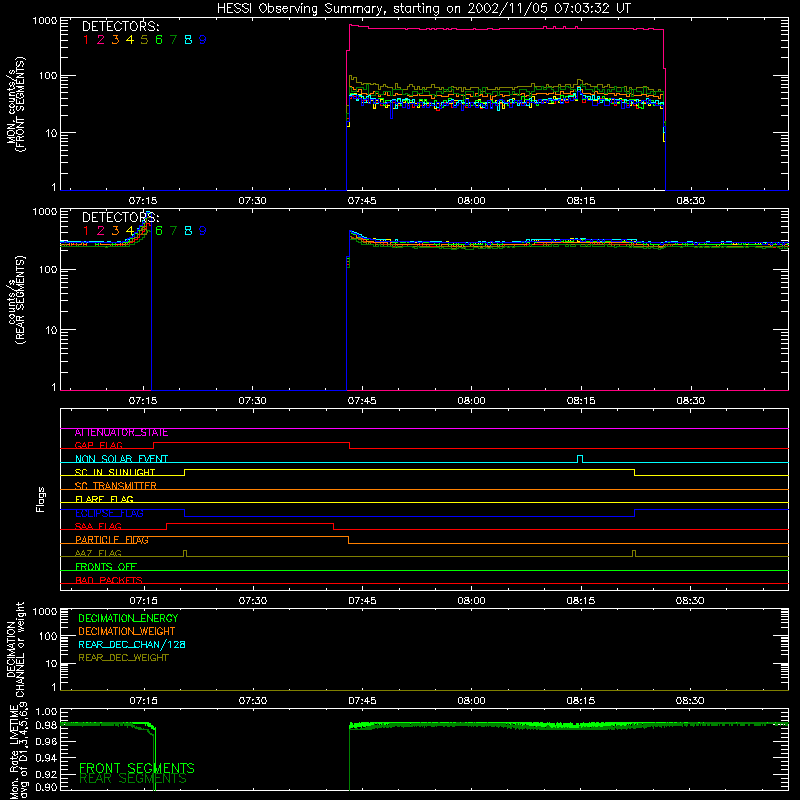Click the SAA_FLAG label
The image size is (800, 800).
(98, 527)
